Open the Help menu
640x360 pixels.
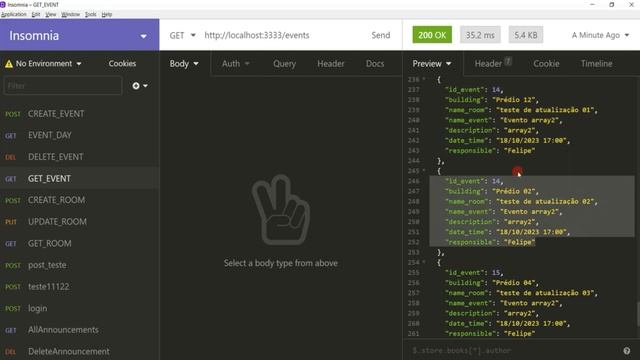(x=107, y=14)
